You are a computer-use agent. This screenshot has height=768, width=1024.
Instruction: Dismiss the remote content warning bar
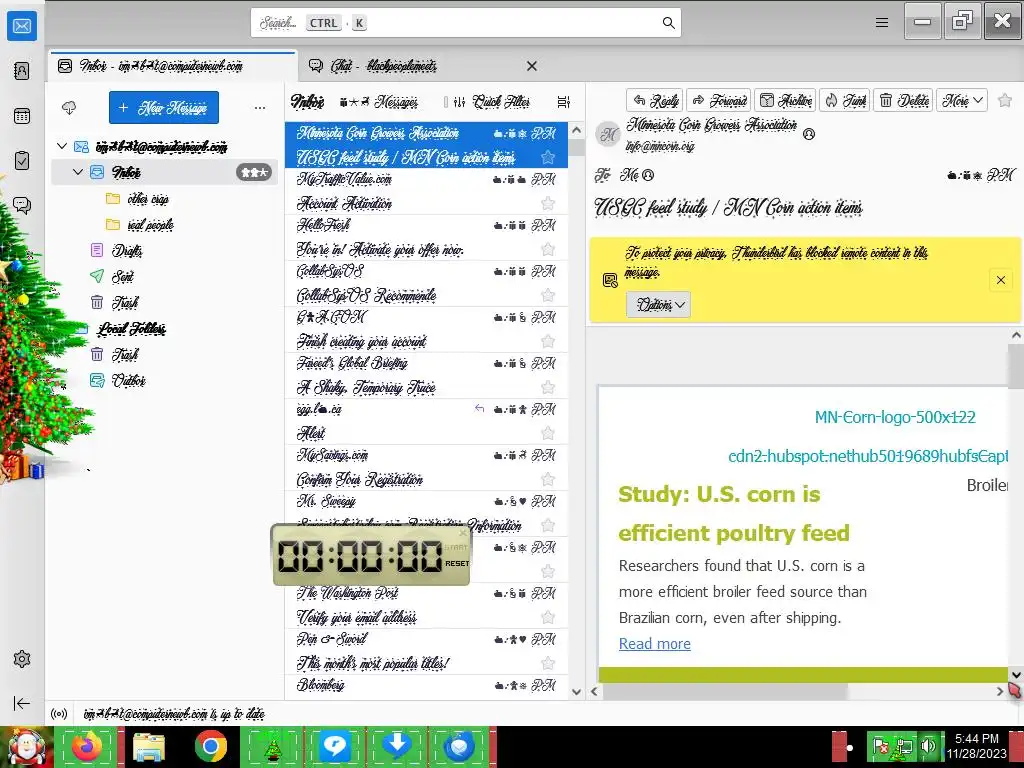pos(1000,280)
